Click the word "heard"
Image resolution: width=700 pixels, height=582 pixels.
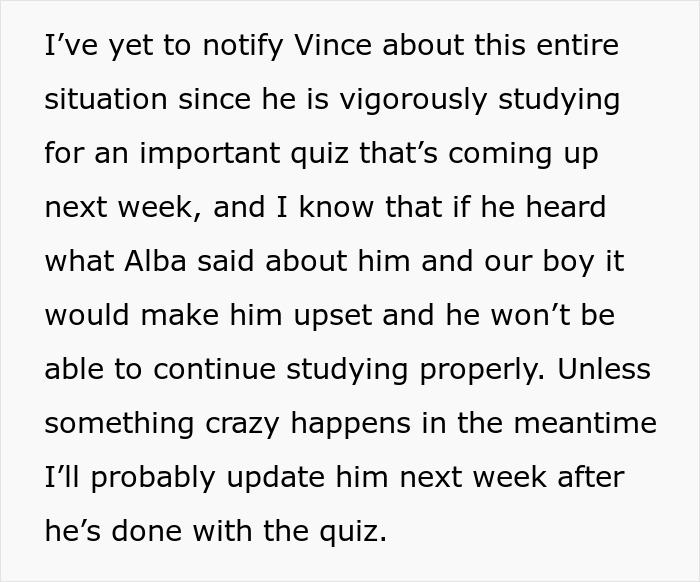click(566, 208)
